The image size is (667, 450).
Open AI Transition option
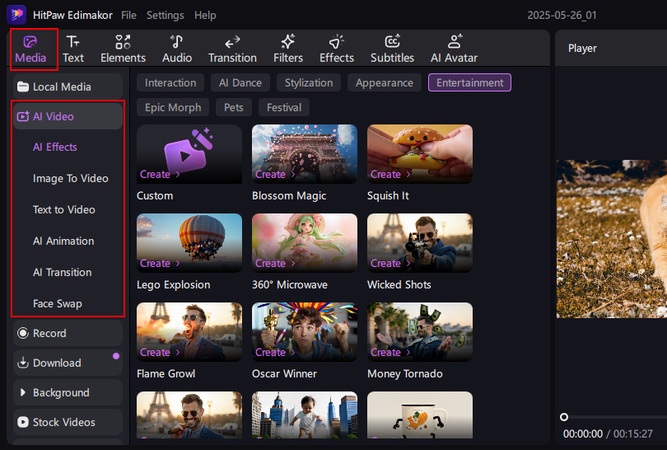[x=62, y=272]
